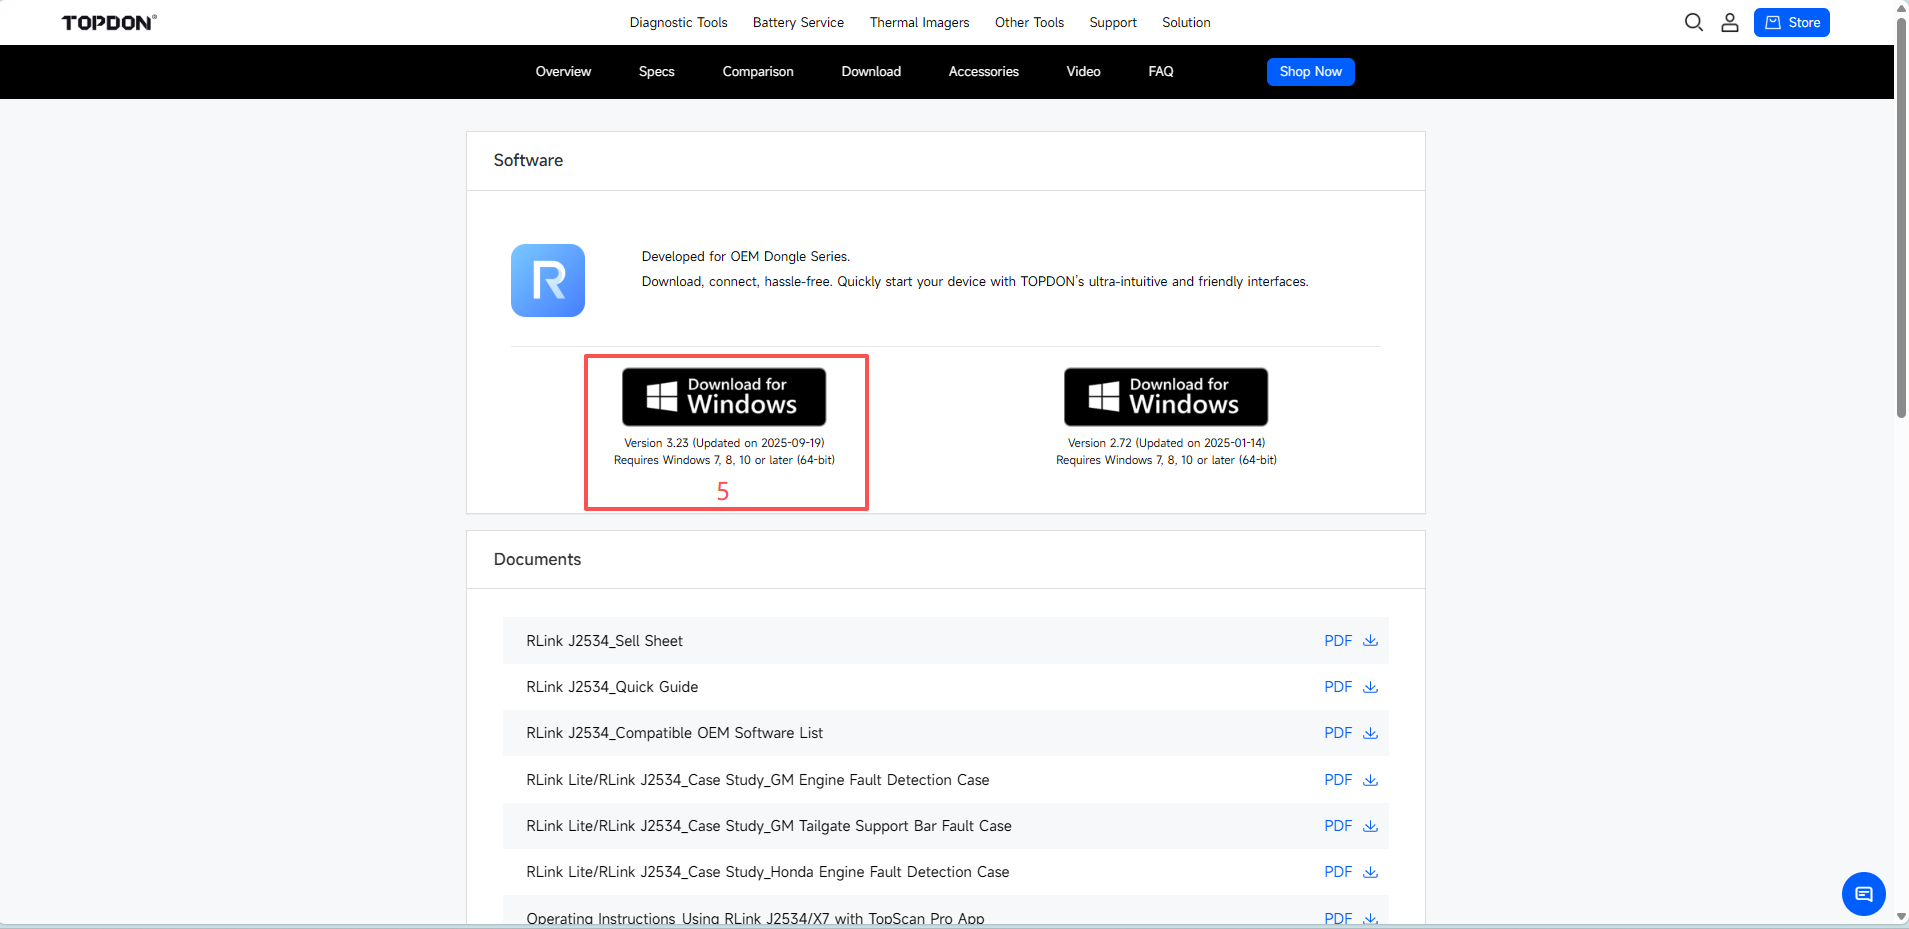1909x929 pixels.
Task: Download Windows software version 2.72
Action: coord(1166,397)
